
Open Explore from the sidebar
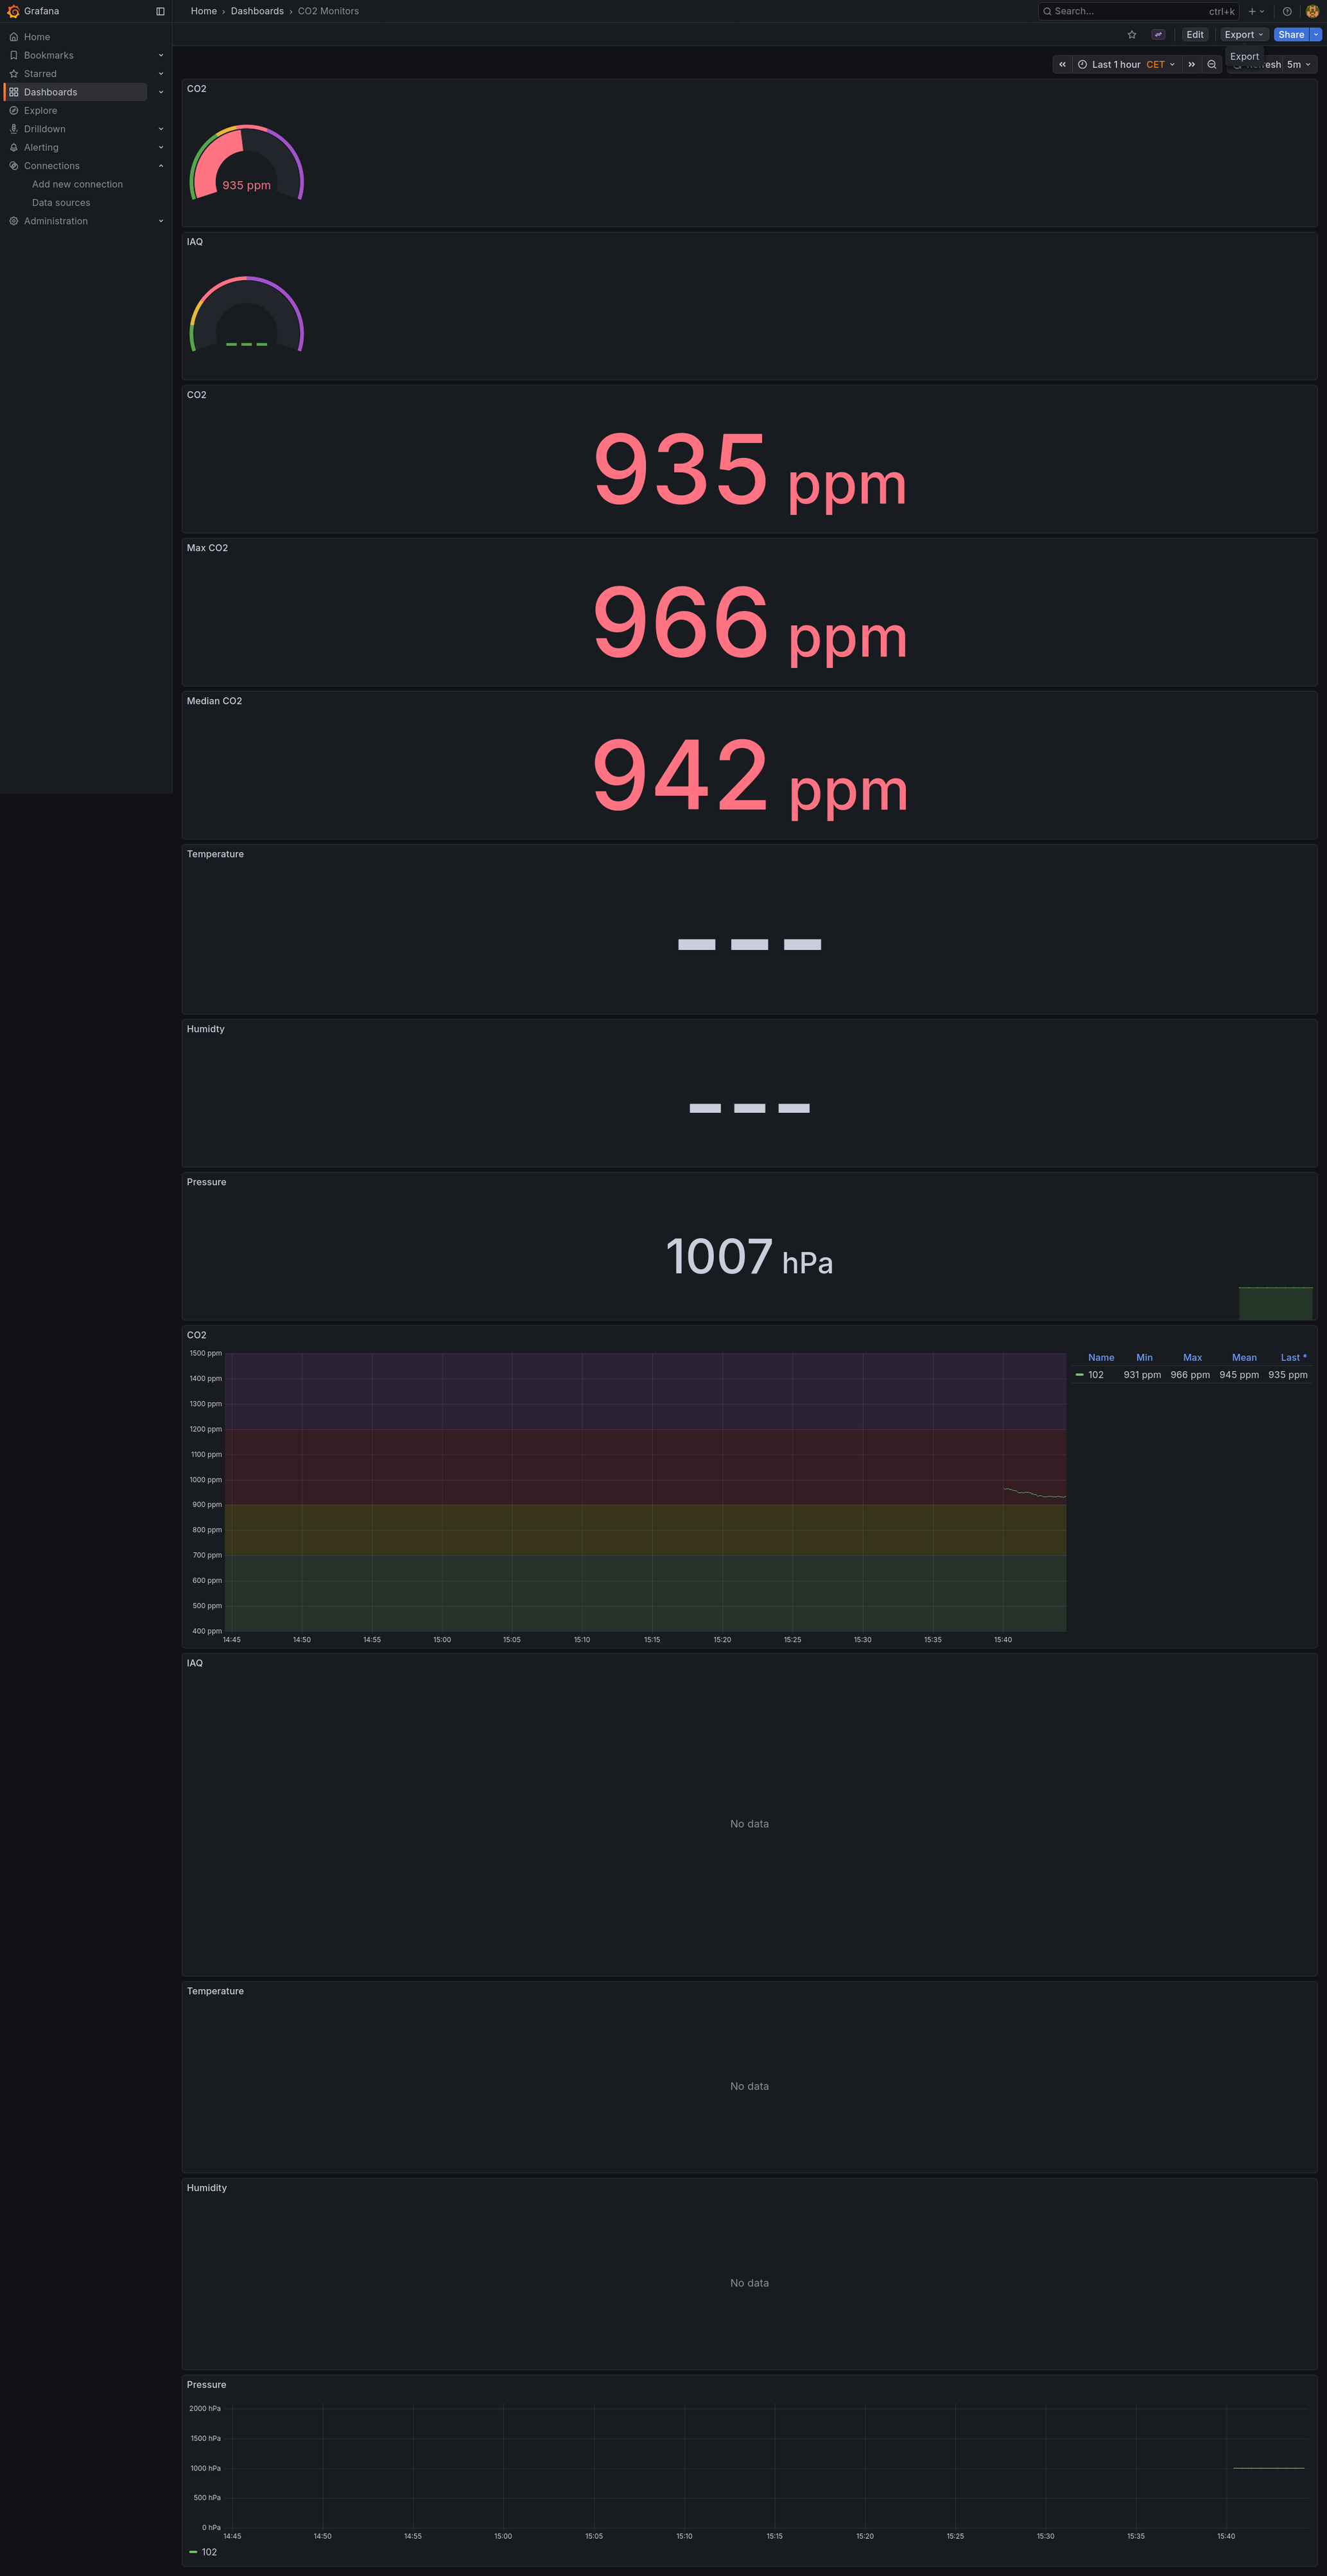pyautogui.click(x=40, y=111)
